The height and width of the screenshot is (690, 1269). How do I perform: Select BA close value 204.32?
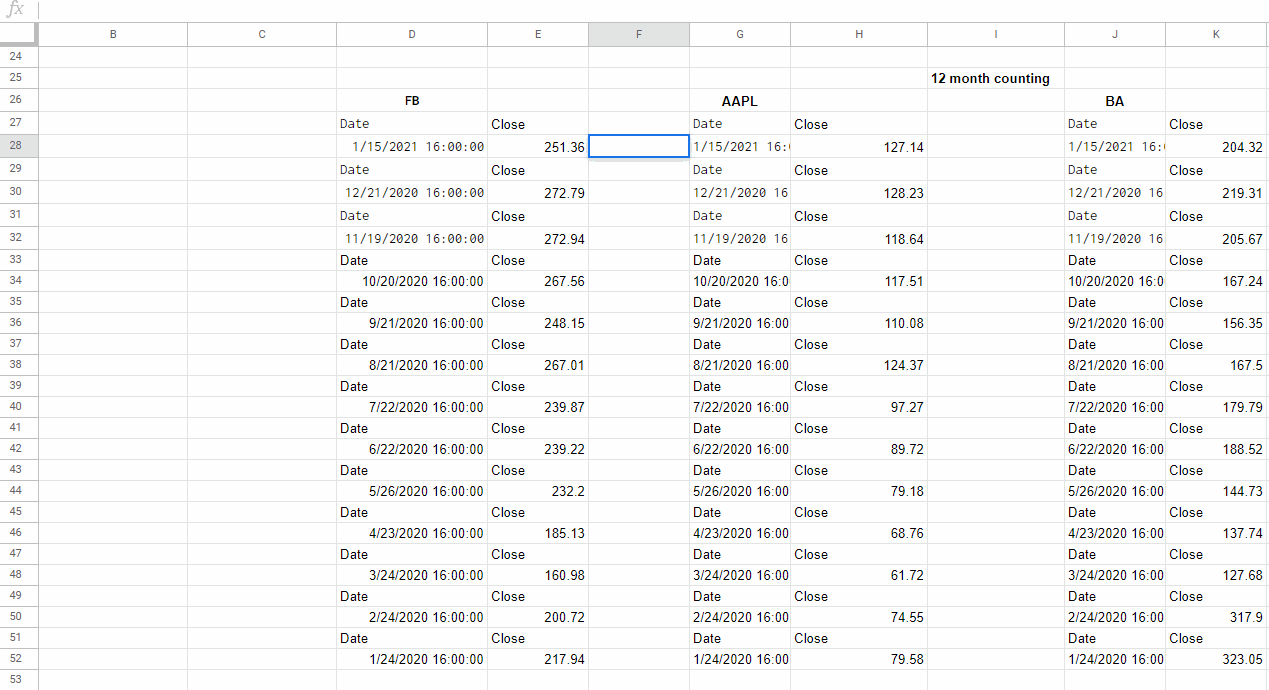click(1216, 147)
